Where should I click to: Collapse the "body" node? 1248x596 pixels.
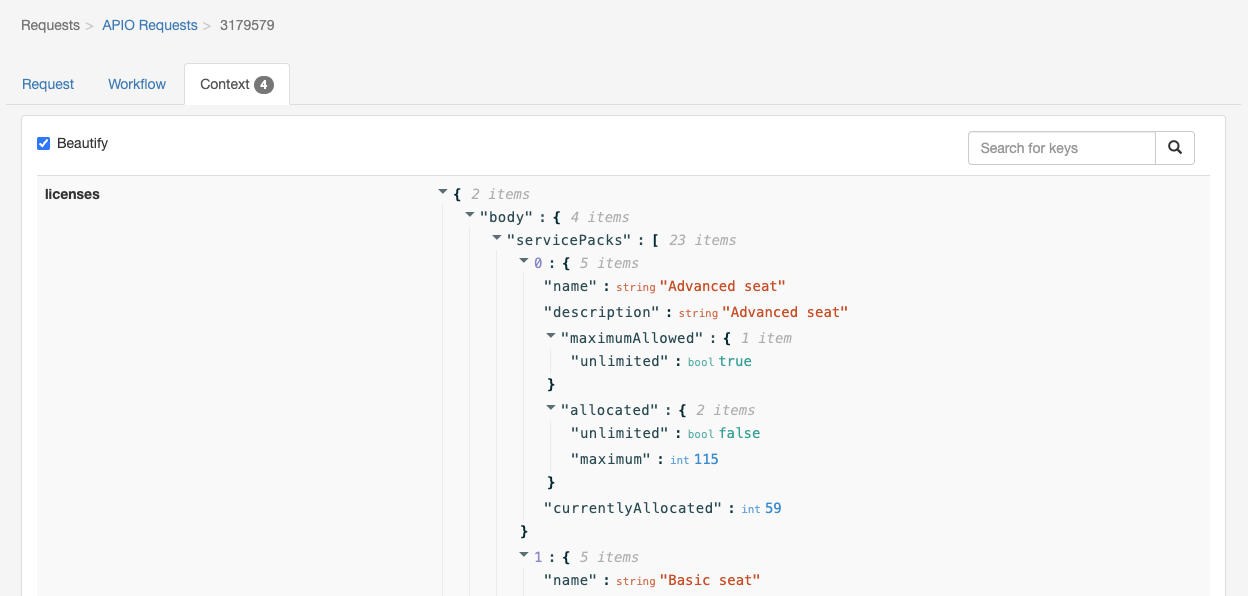point(470,215)
